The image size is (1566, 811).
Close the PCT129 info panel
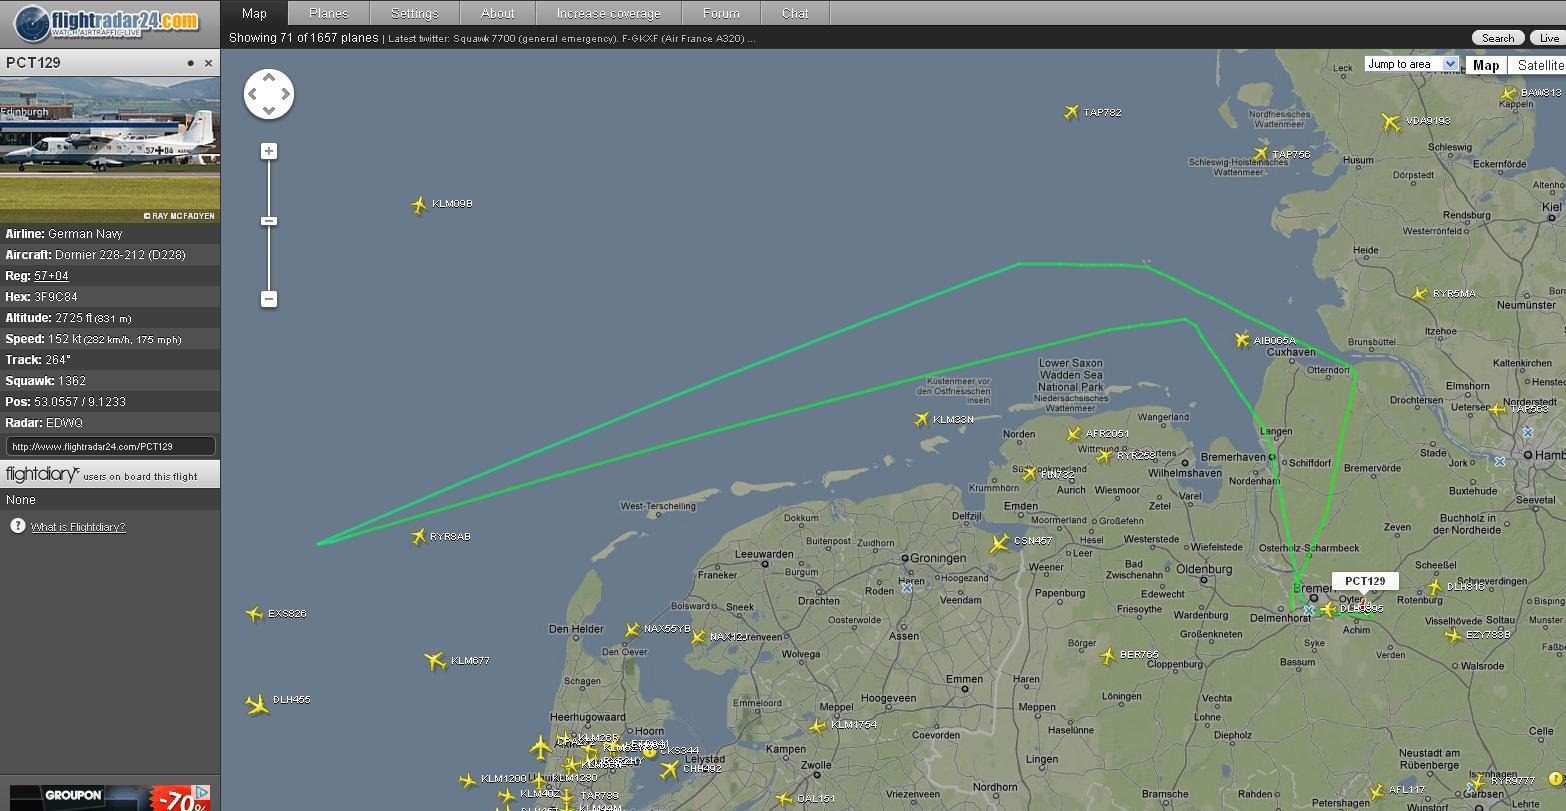coord(208,63)
